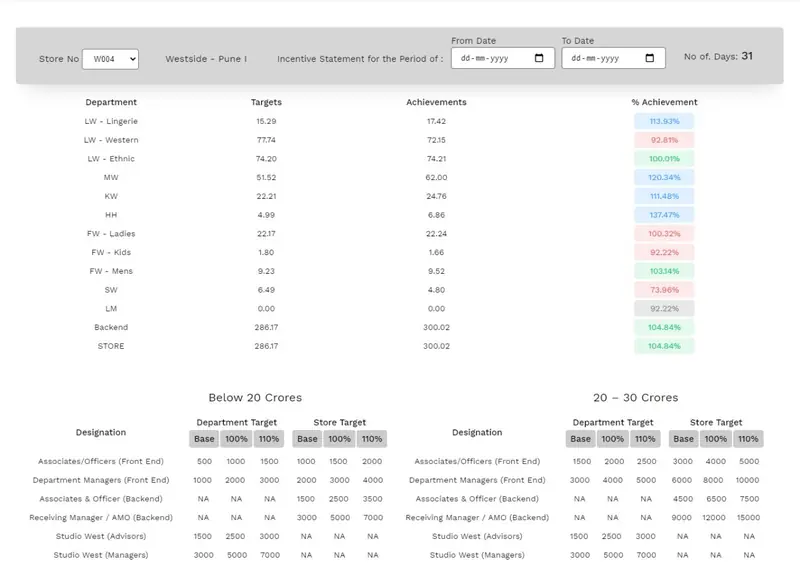Click the red 92.81% achievement badge
The height and width of the screenshot is (577, 800).
tap(664, 140)
